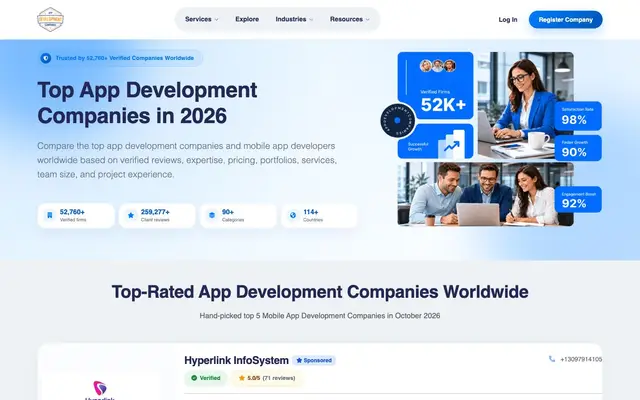Screen dimensions: 640x400
Task: Click 'Top-Rated App Development Companies Worldwide' heading
Action: tap(320, 292)
